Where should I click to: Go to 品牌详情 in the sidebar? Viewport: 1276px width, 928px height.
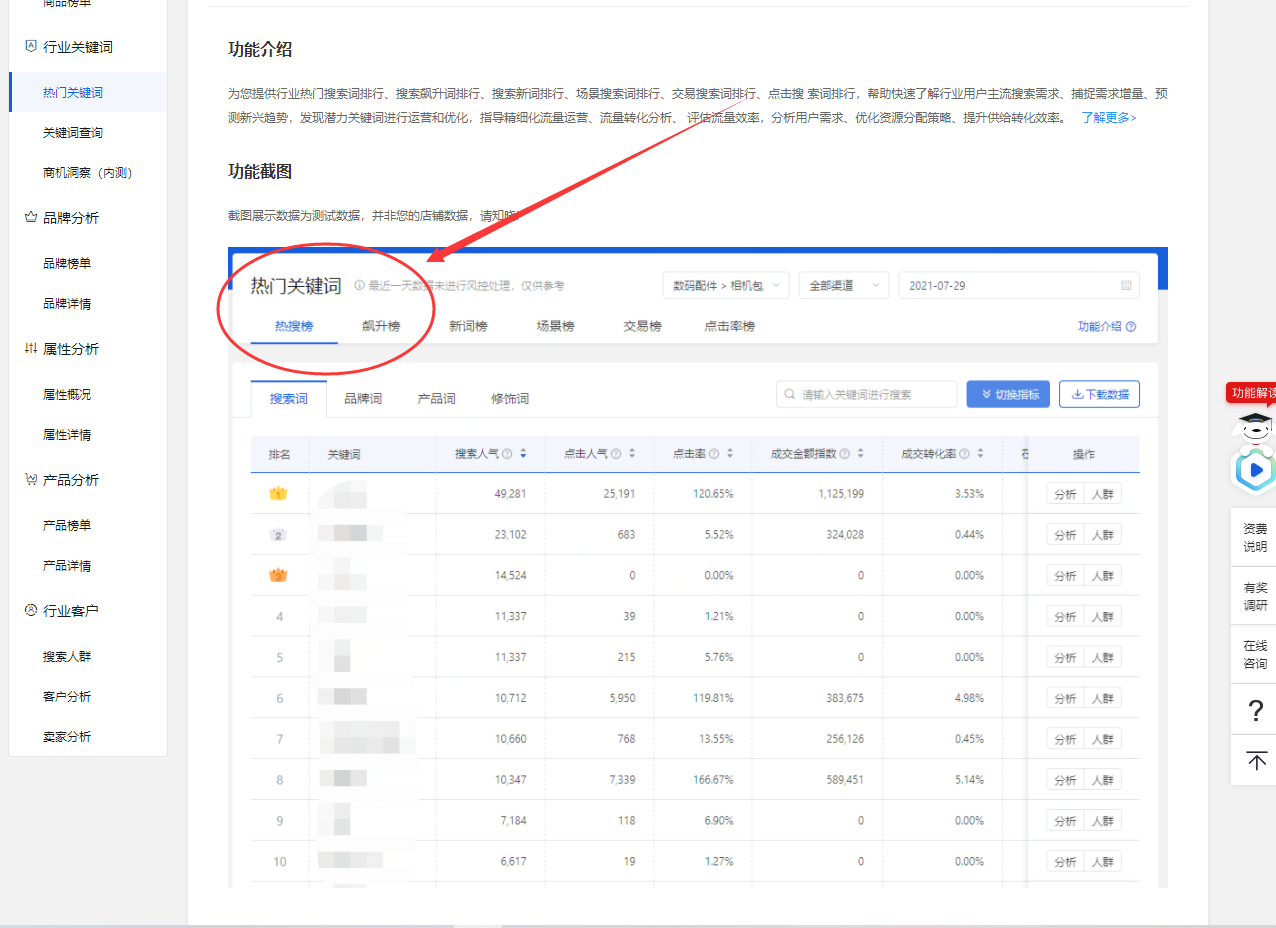67,303
